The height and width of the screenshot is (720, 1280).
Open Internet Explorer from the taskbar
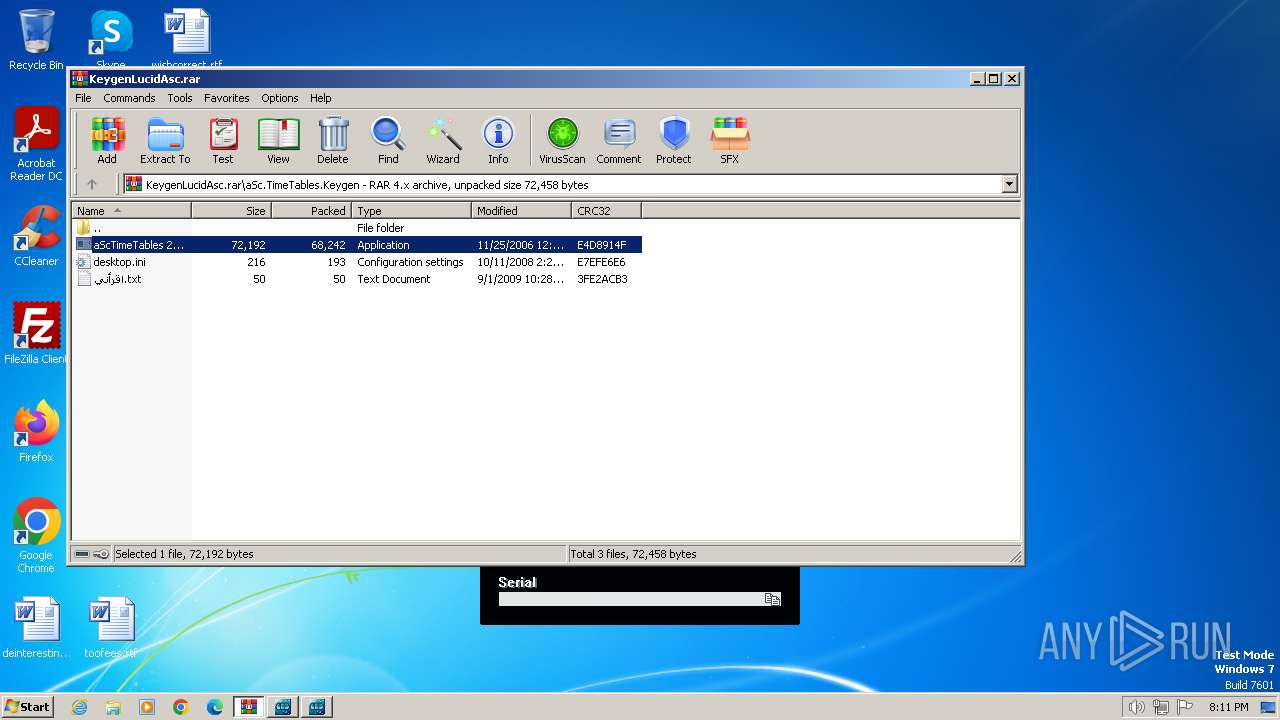point(79,707)
